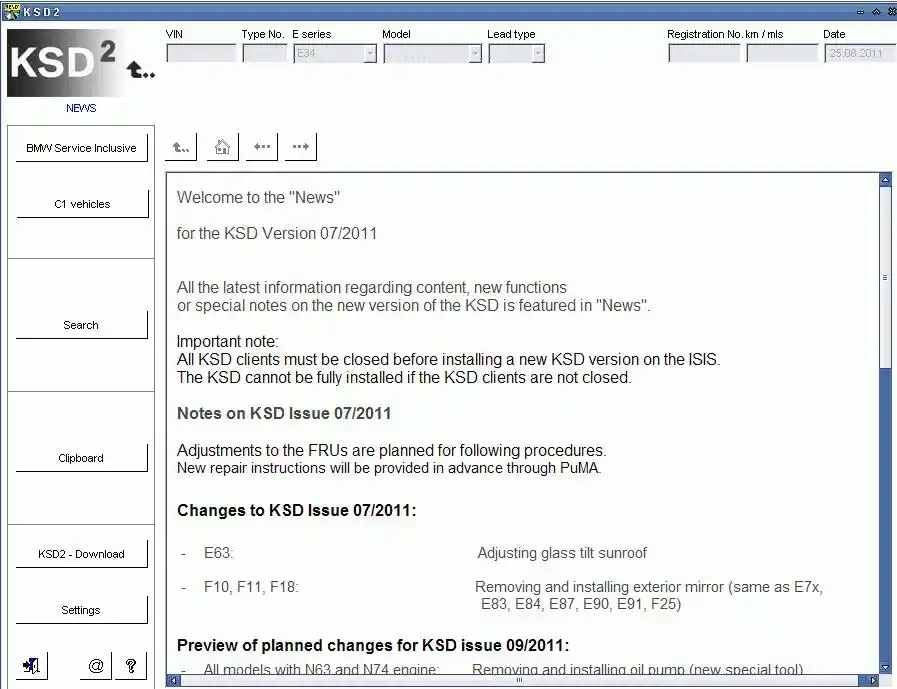
Task: Click the NEWS link under the logo
Action: 81,108
